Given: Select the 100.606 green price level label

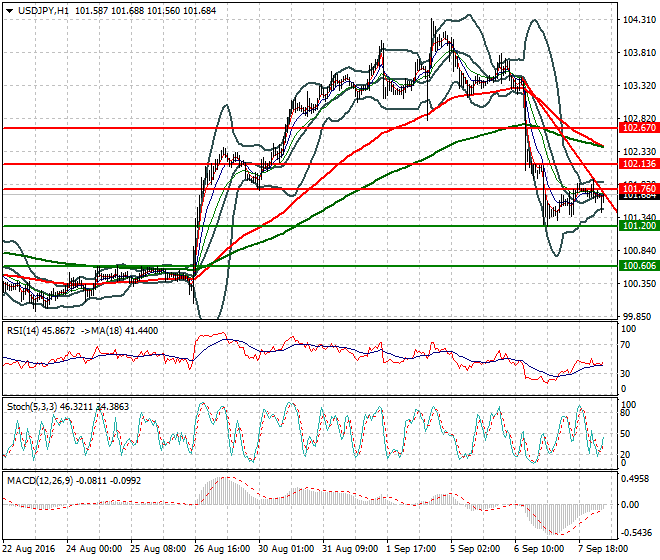Looking at the screenshot, I should tap(639, 266).
